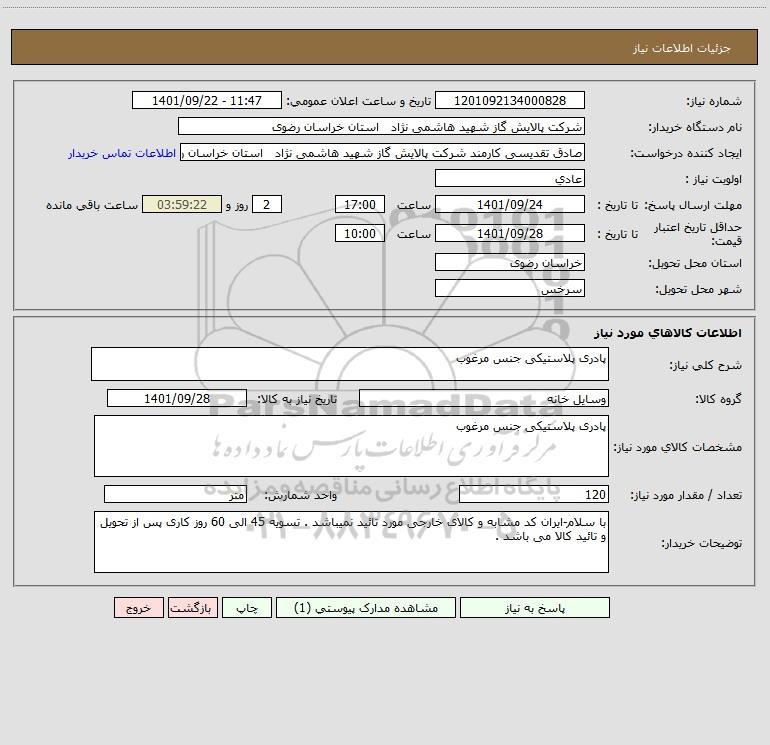Click label 'شماره نیاز:'

(714, 101)
